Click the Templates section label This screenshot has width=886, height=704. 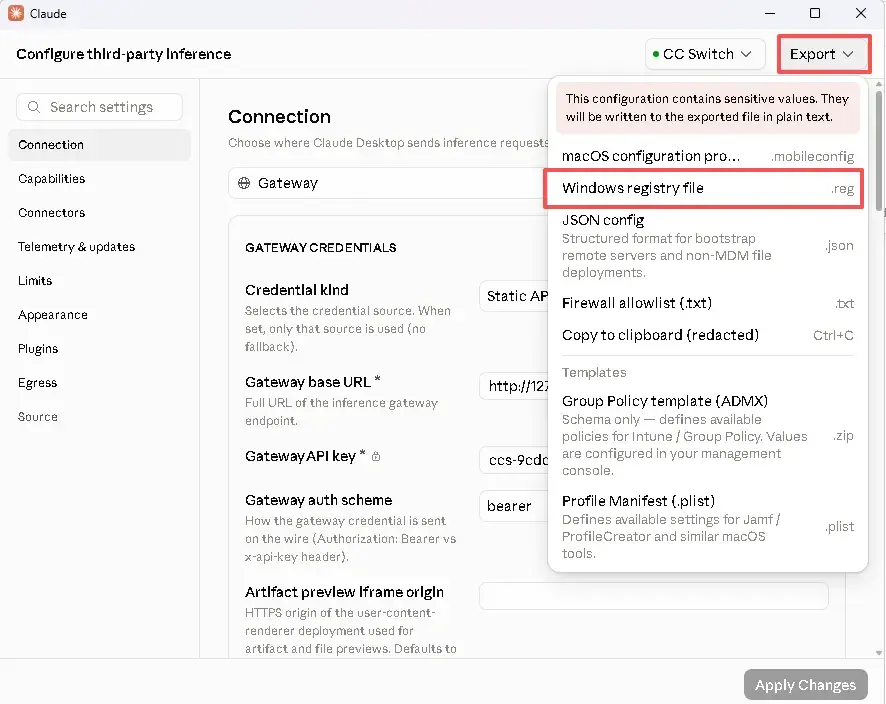[594, 372]
